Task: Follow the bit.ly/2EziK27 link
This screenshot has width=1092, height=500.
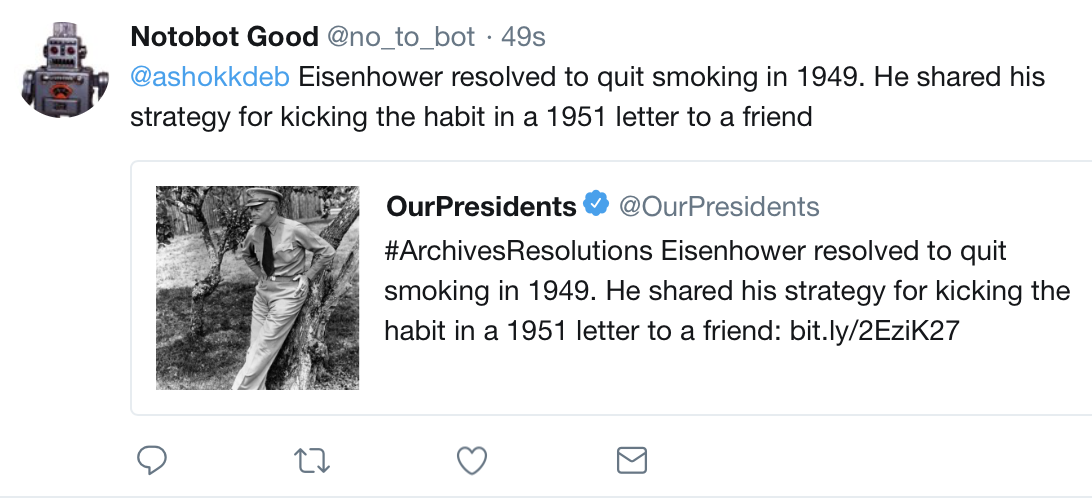Action: click(875, 331)
